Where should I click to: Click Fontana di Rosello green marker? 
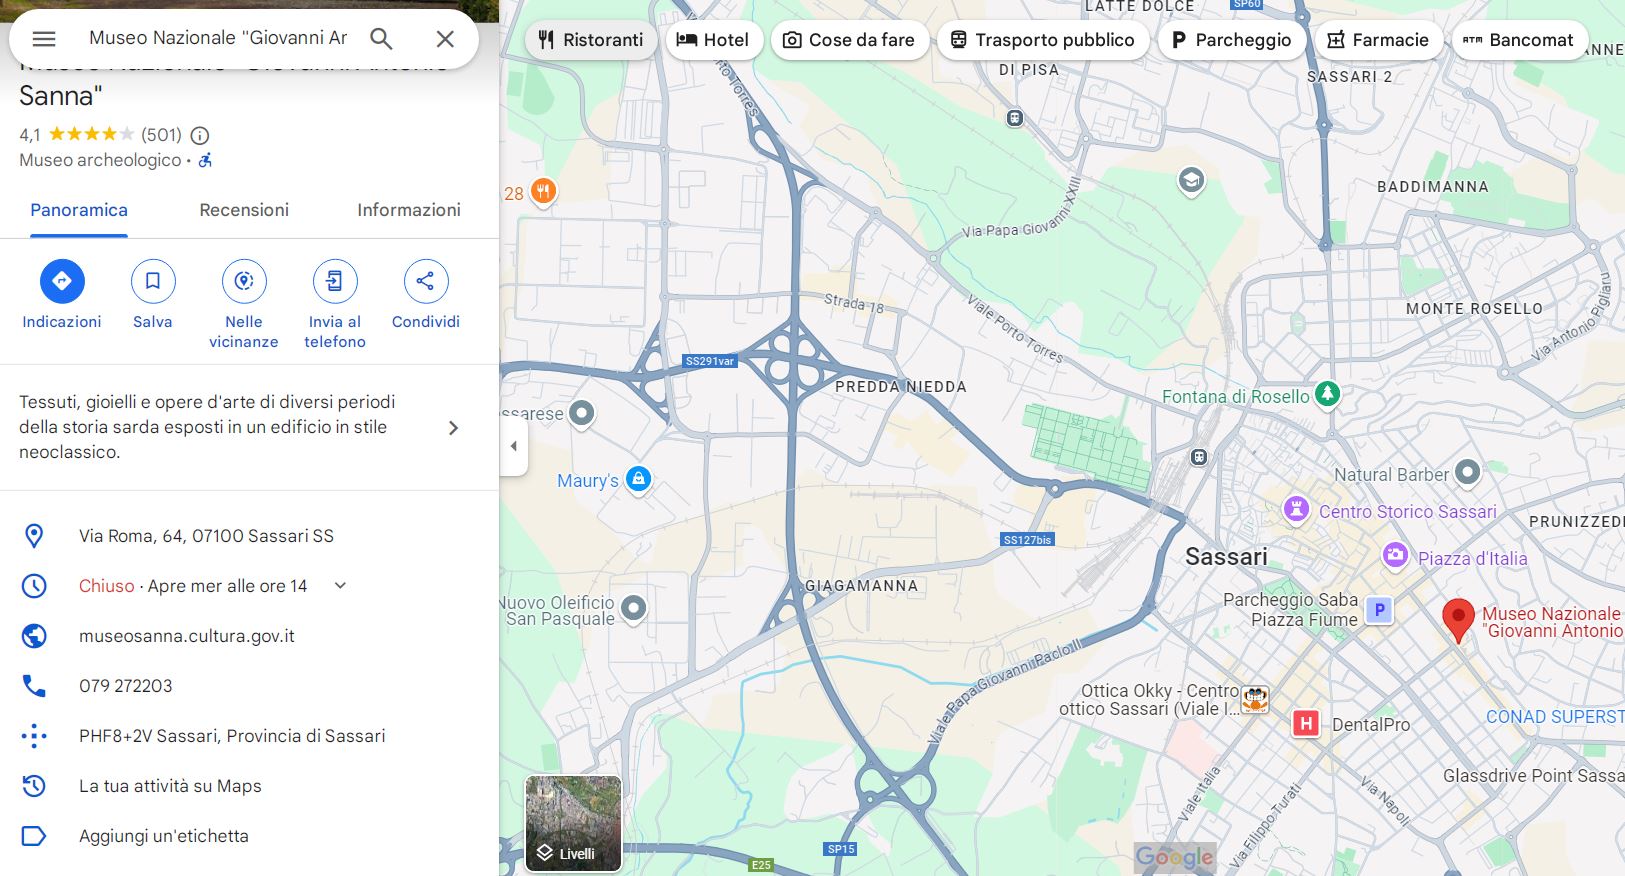click(x=1327, y=394)
